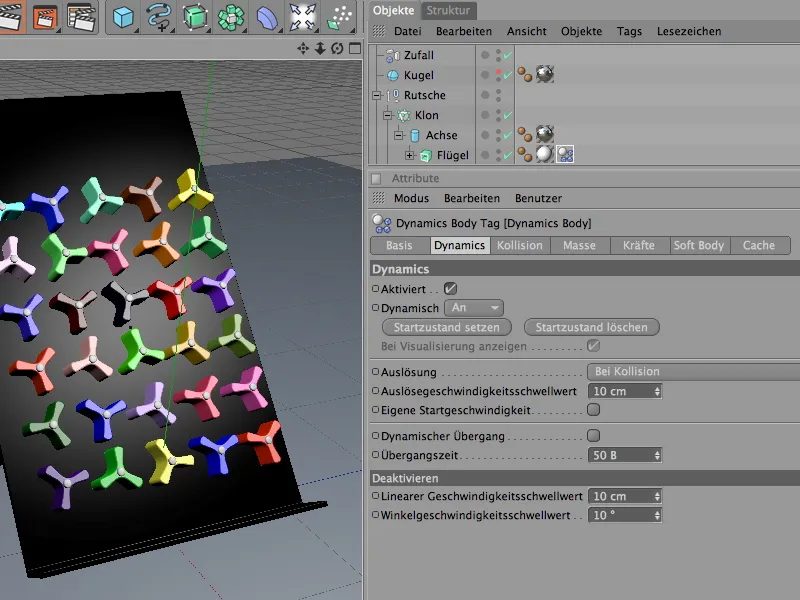Open the MoGraph cloner icon menu

point(232,16)
